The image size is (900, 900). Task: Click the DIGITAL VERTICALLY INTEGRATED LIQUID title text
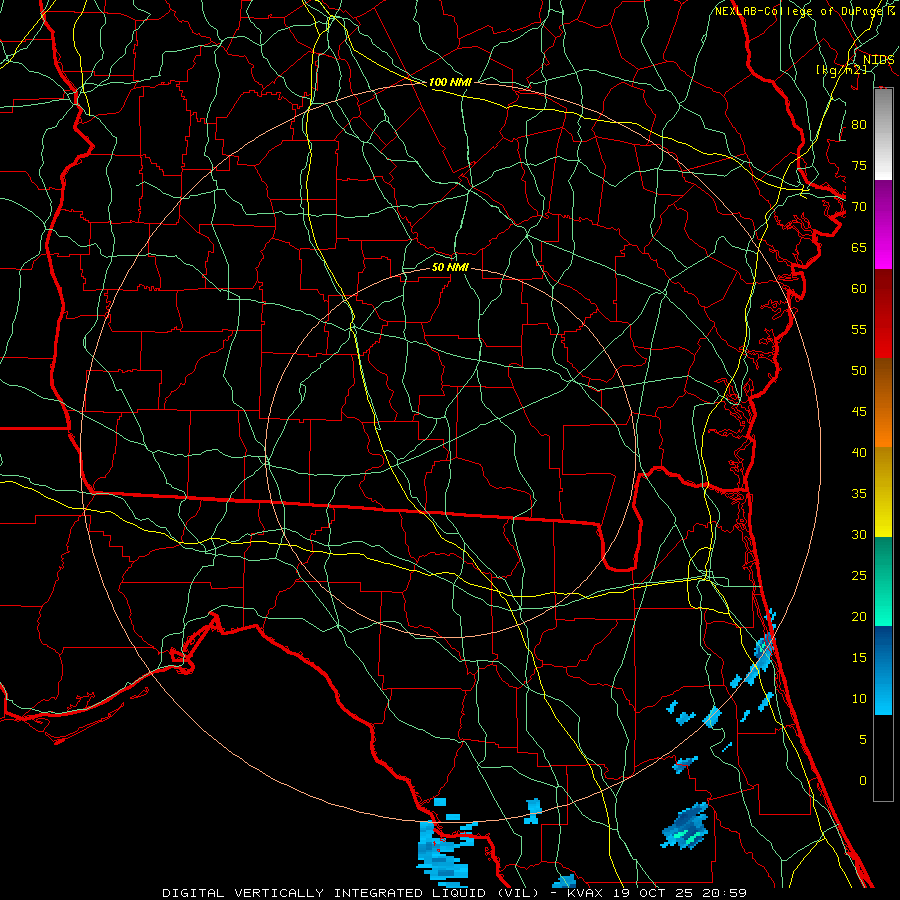(324, 893)
